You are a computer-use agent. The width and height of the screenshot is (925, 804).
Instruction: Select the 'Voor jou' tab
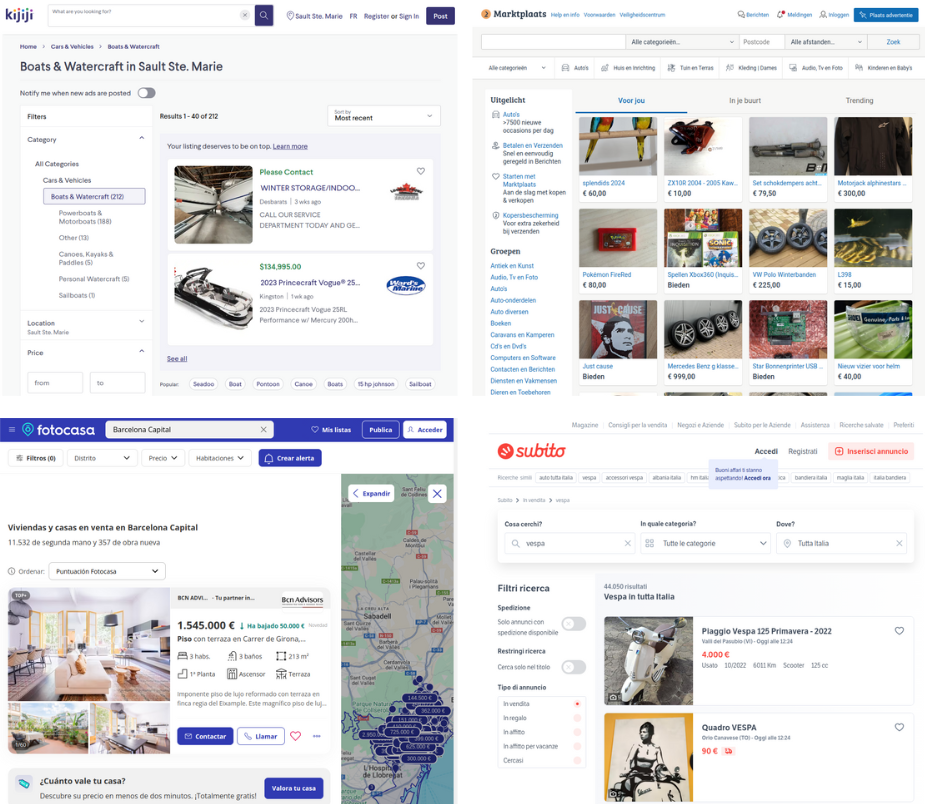tap(631, 101)
